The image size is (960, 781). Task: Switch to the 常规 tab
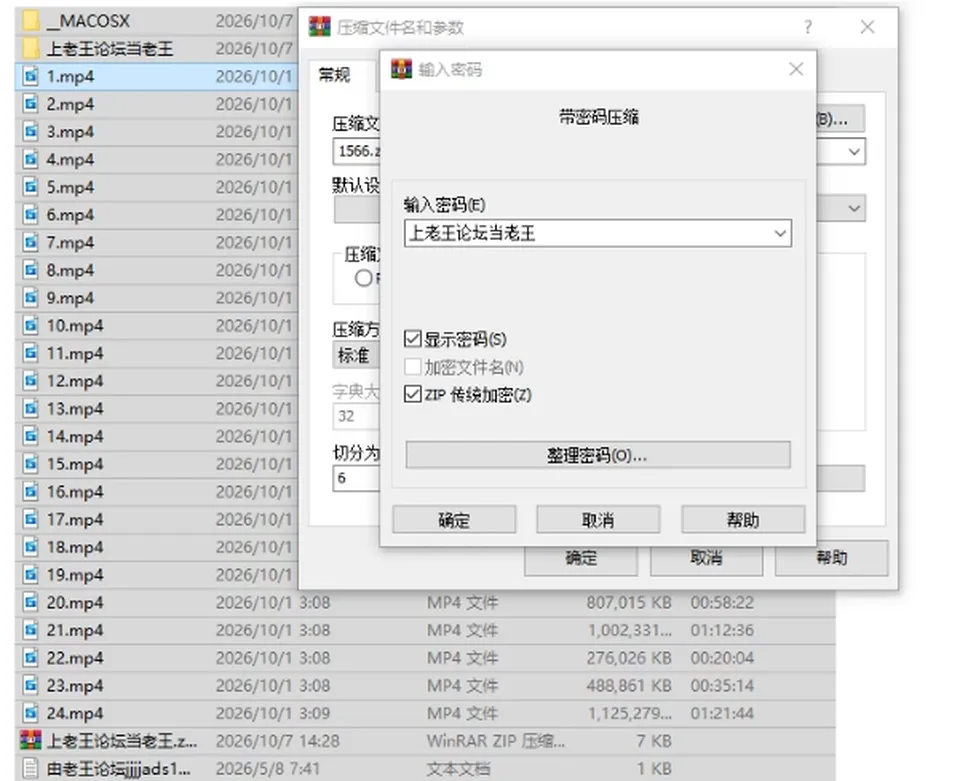pos(334,75)
